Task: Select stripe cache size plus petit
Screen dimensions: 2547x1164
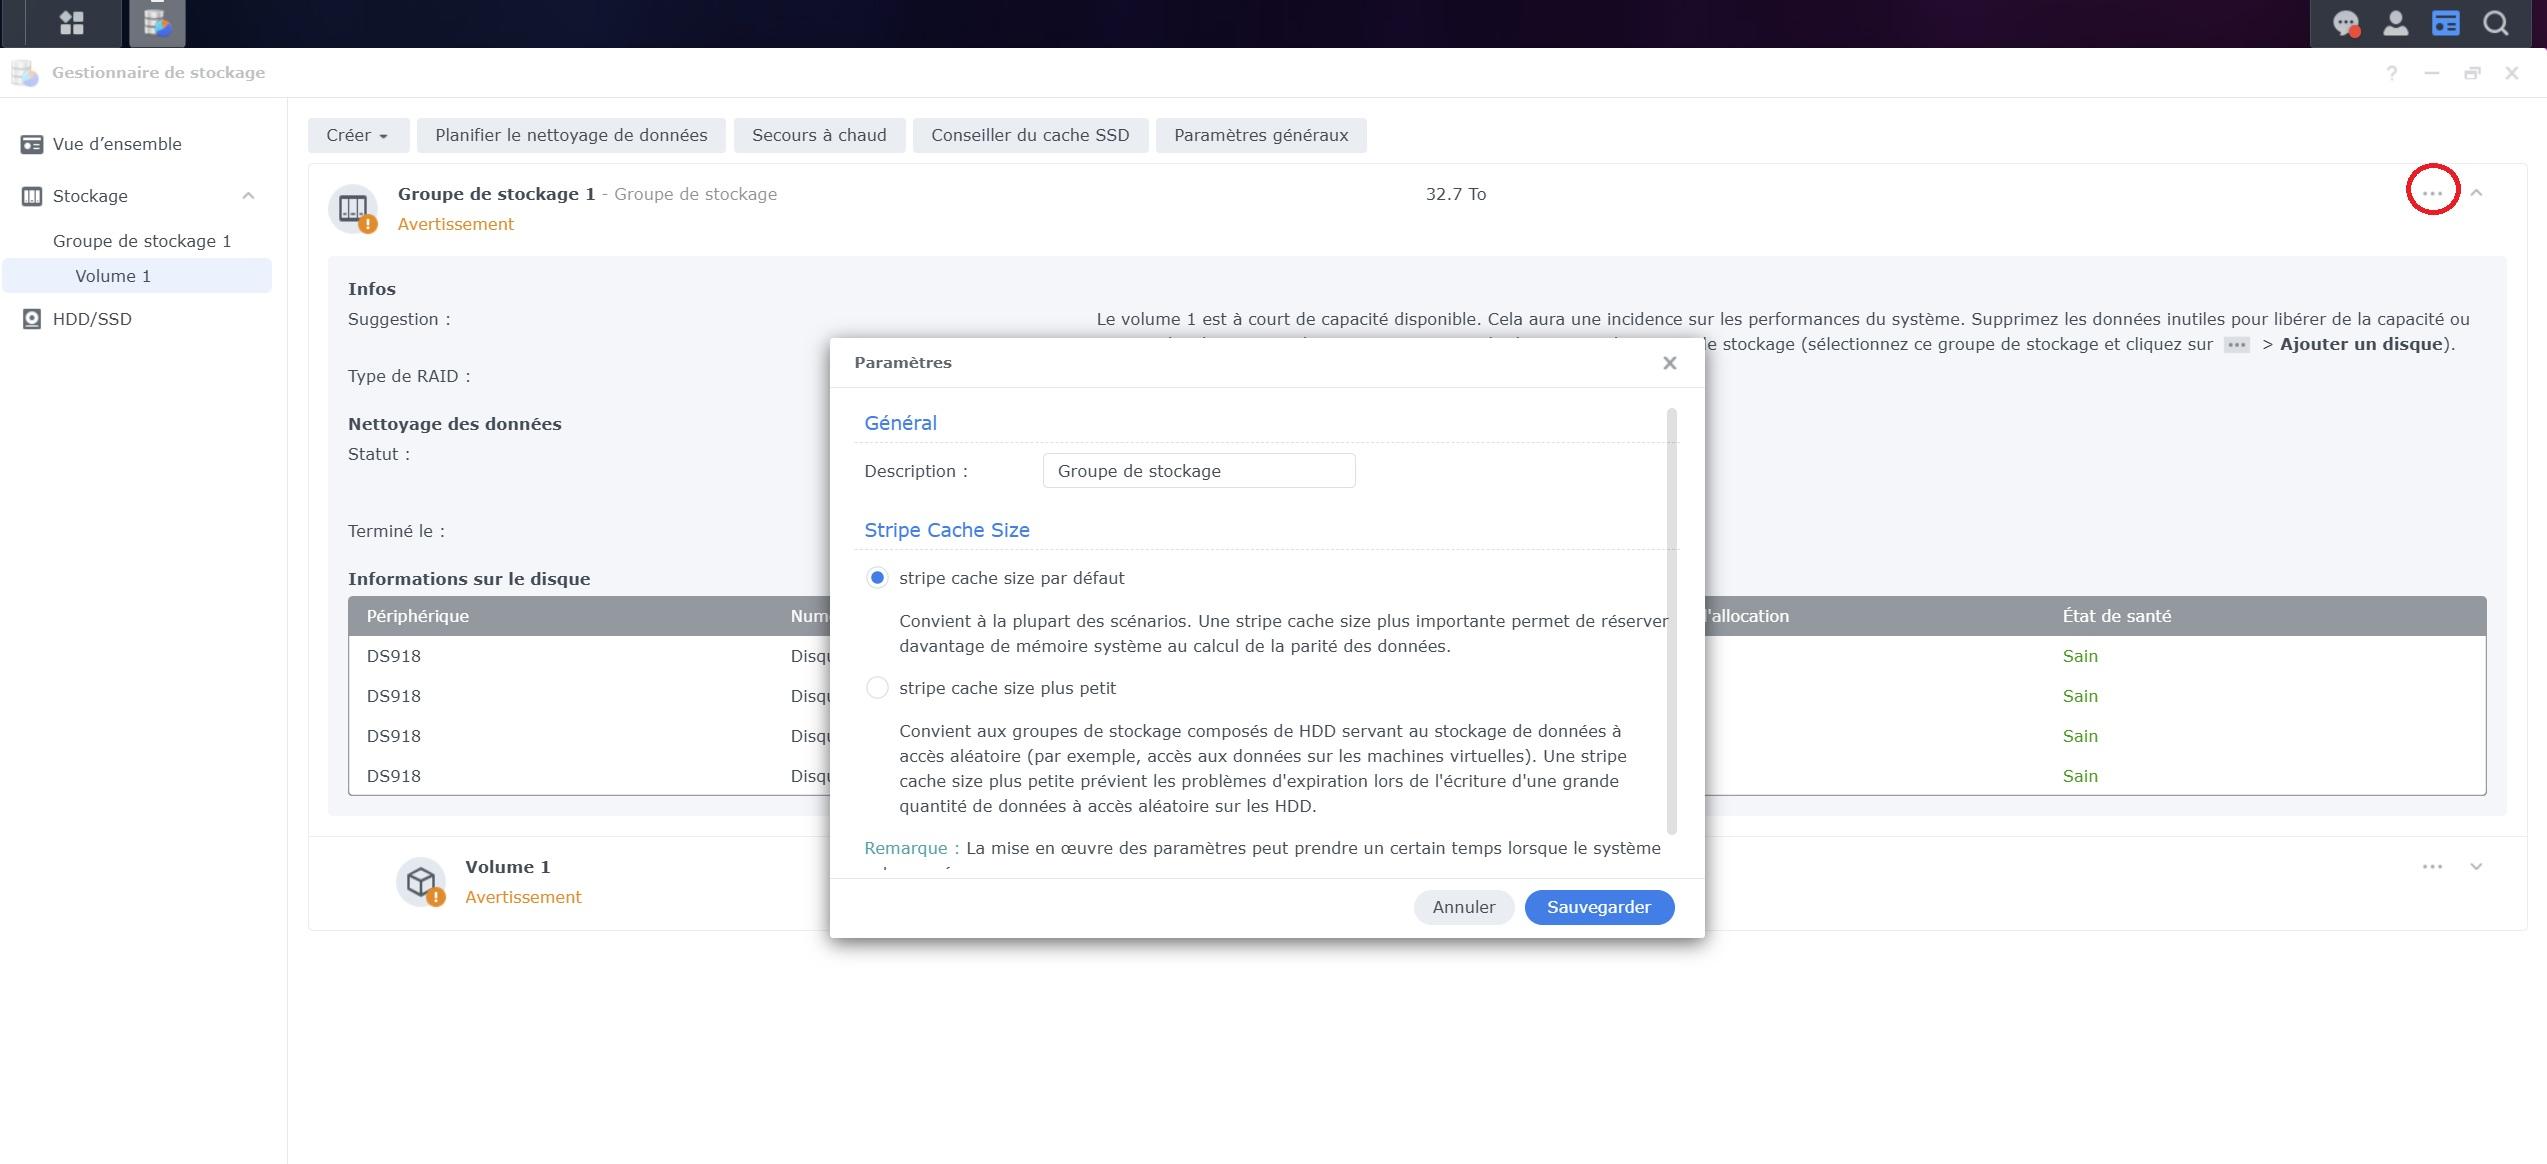Action: [877, 688]
